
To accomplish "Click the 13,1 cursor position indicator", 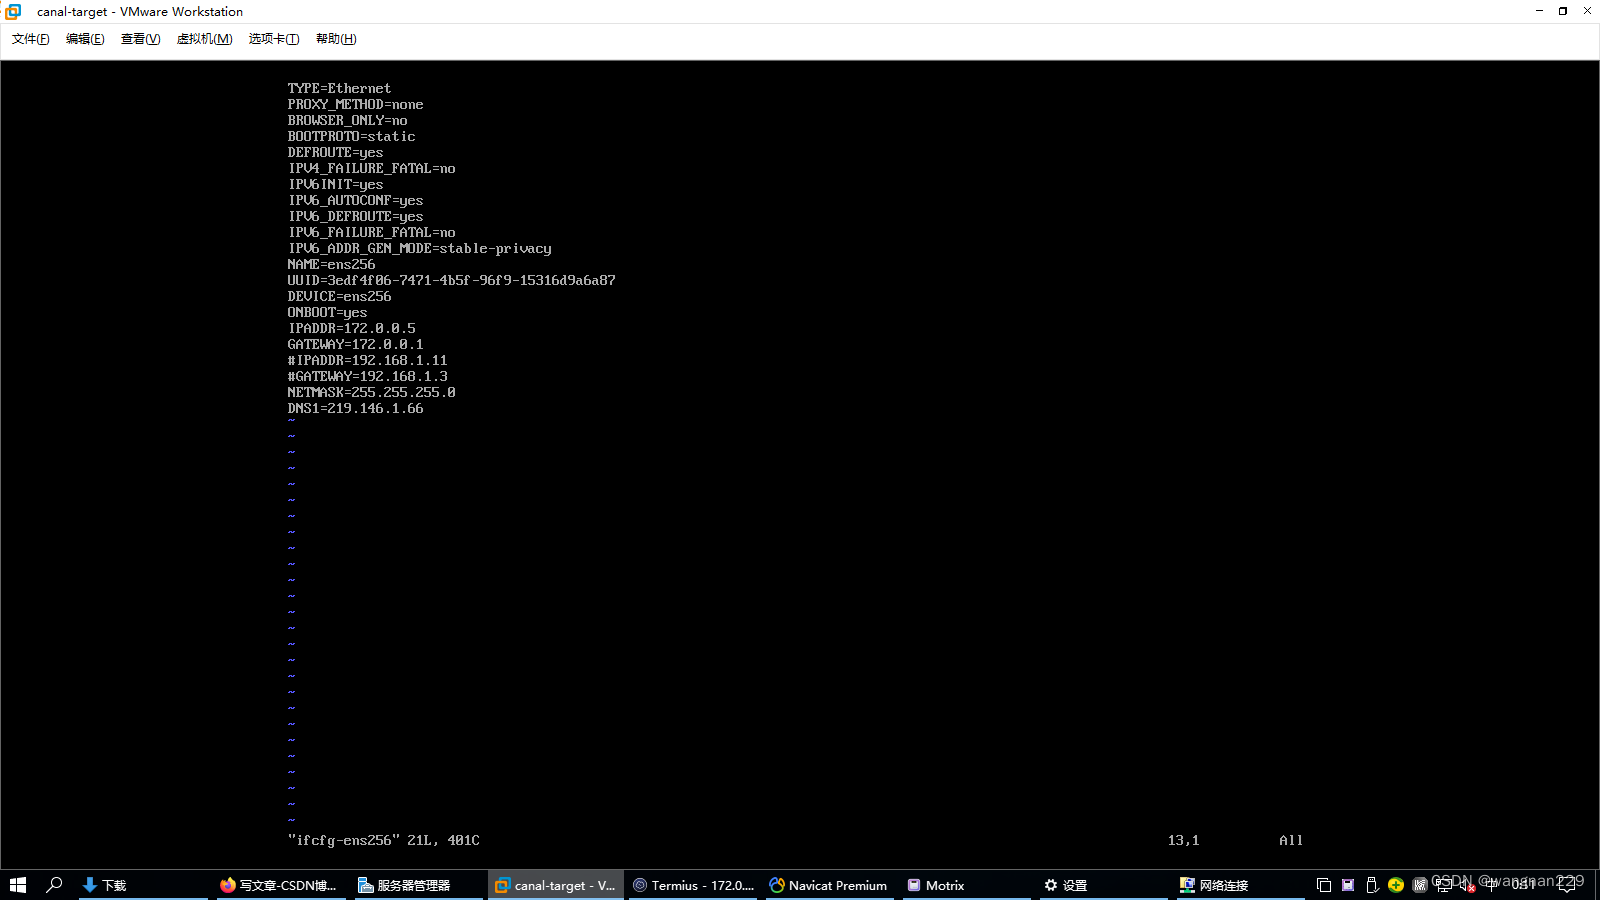I will point(1183,840).
